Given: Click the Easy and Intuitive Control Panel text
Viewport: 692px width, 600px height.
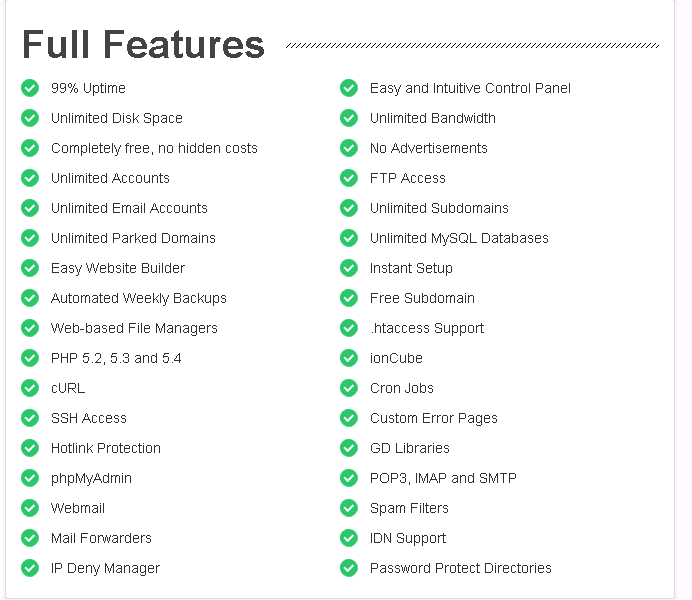Looking at the screenshot, I should (x=470, y=88).
